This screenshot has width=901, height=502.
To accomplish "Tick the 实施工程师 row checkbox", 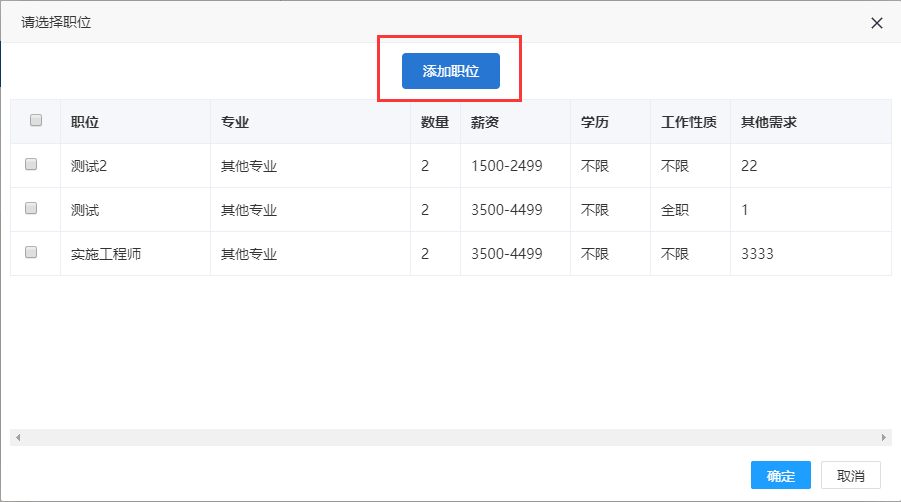I will click(x=31, y=253).
